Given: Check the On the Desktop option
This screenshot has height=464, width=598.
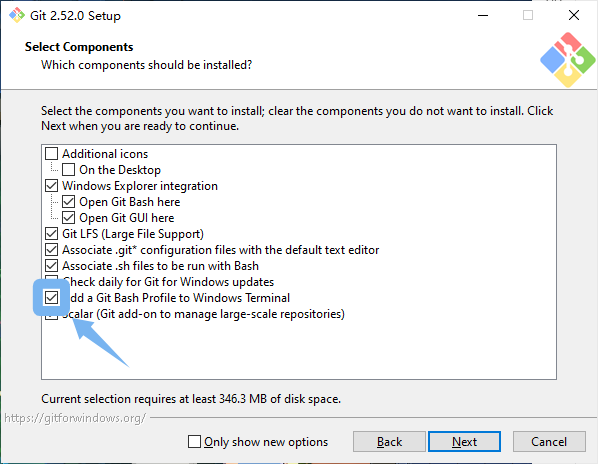Looking at the screenshot, I should coord(68,170).
